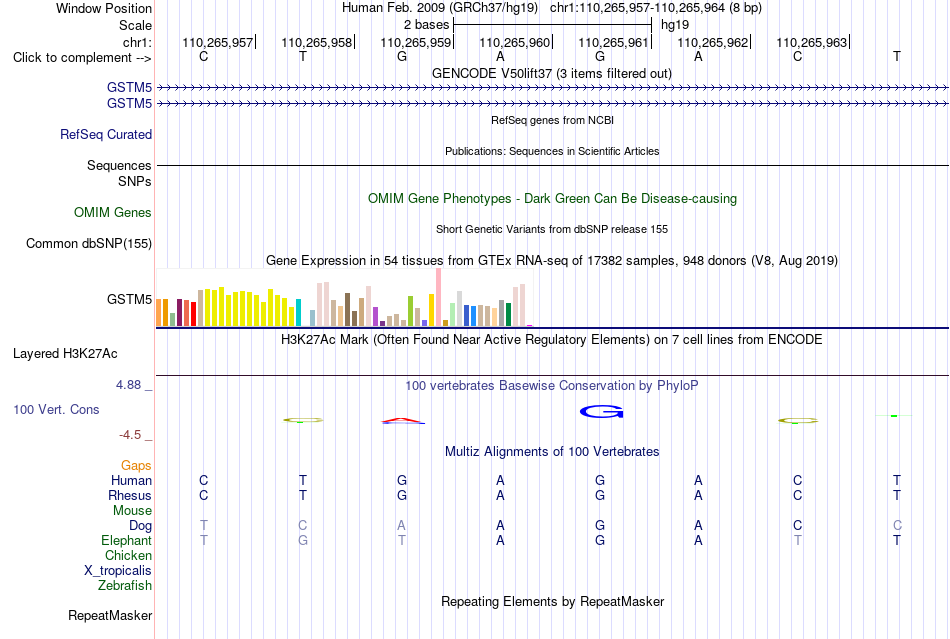Select the hg19 label beside the scale bar
950x639 pixels.
[675, 25]
